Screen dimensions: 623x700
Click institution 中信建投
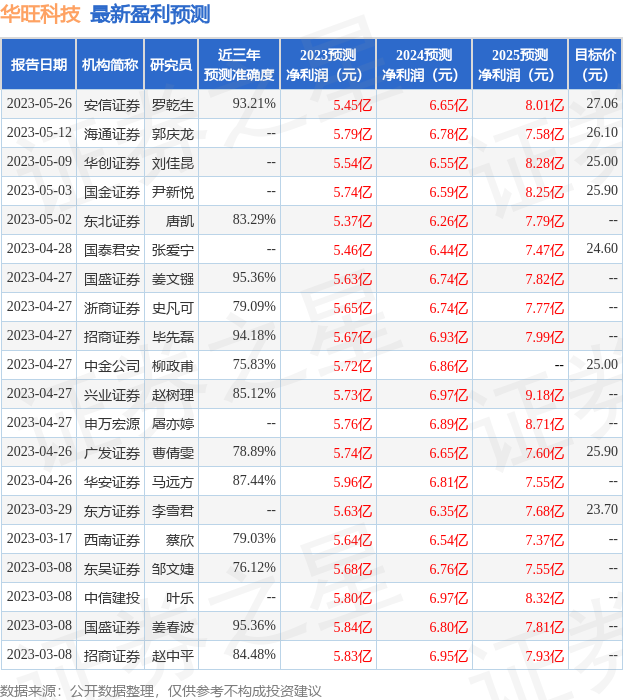pyautogui.click(x=112, y=599)
